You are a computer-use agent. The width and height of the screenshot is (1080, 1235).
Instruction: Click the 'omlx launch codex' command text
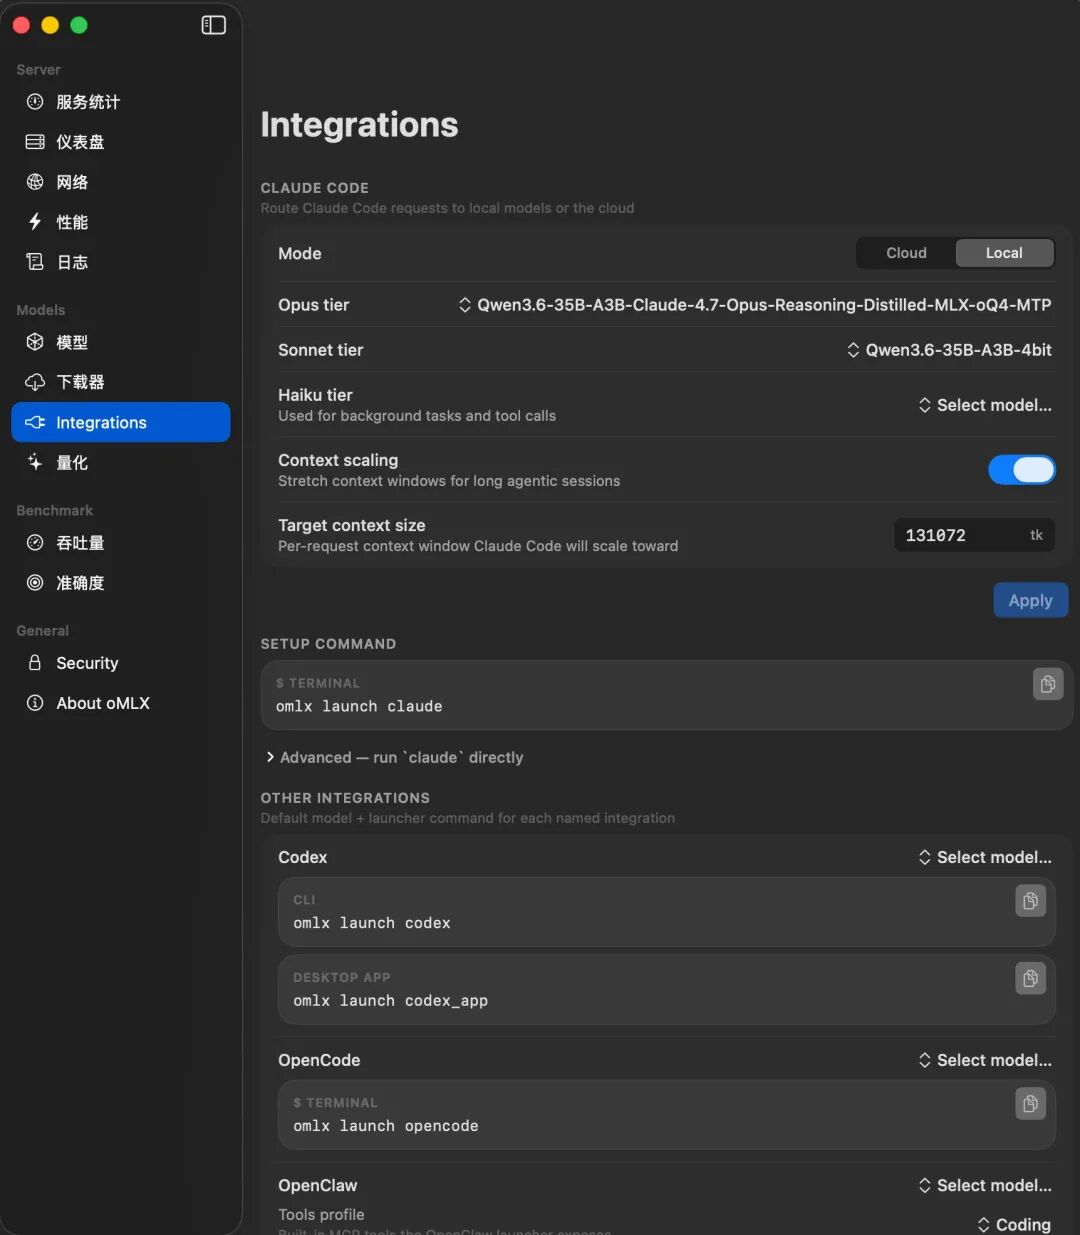372,923
